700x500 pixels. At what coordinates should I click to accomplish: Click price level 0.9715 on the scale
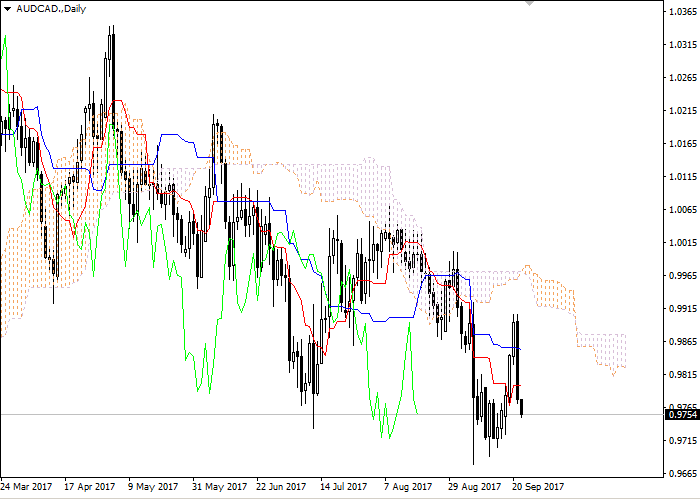(683, 441)
